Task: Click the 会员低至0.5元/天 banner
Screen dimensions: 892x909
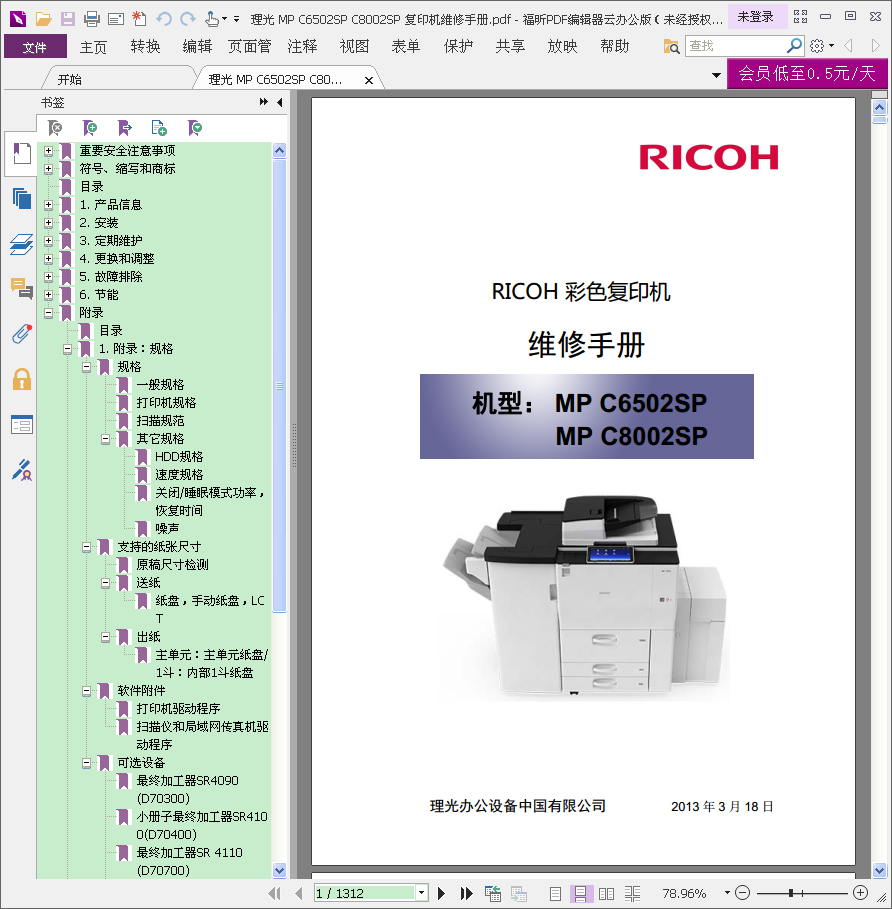Action: 807,74
